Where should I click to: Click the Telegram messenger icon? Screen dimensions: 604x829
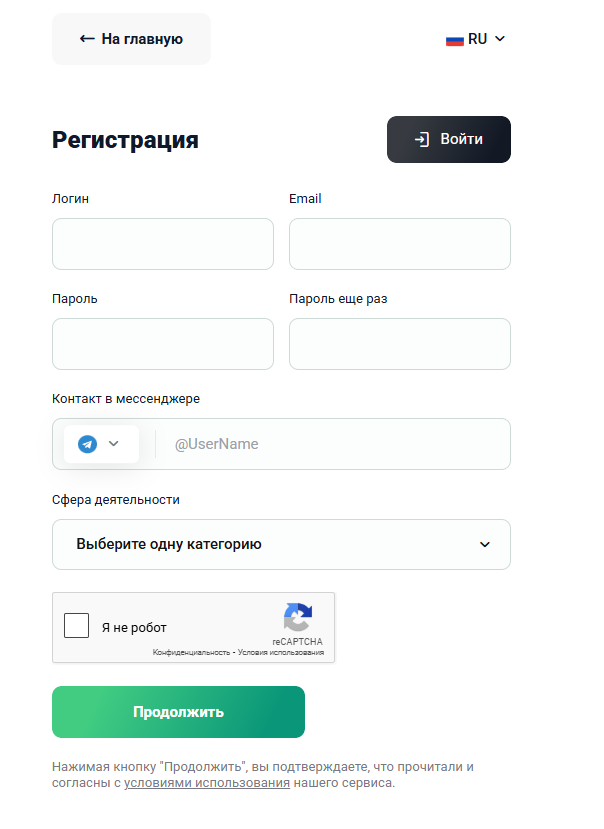tap(88, 444)
